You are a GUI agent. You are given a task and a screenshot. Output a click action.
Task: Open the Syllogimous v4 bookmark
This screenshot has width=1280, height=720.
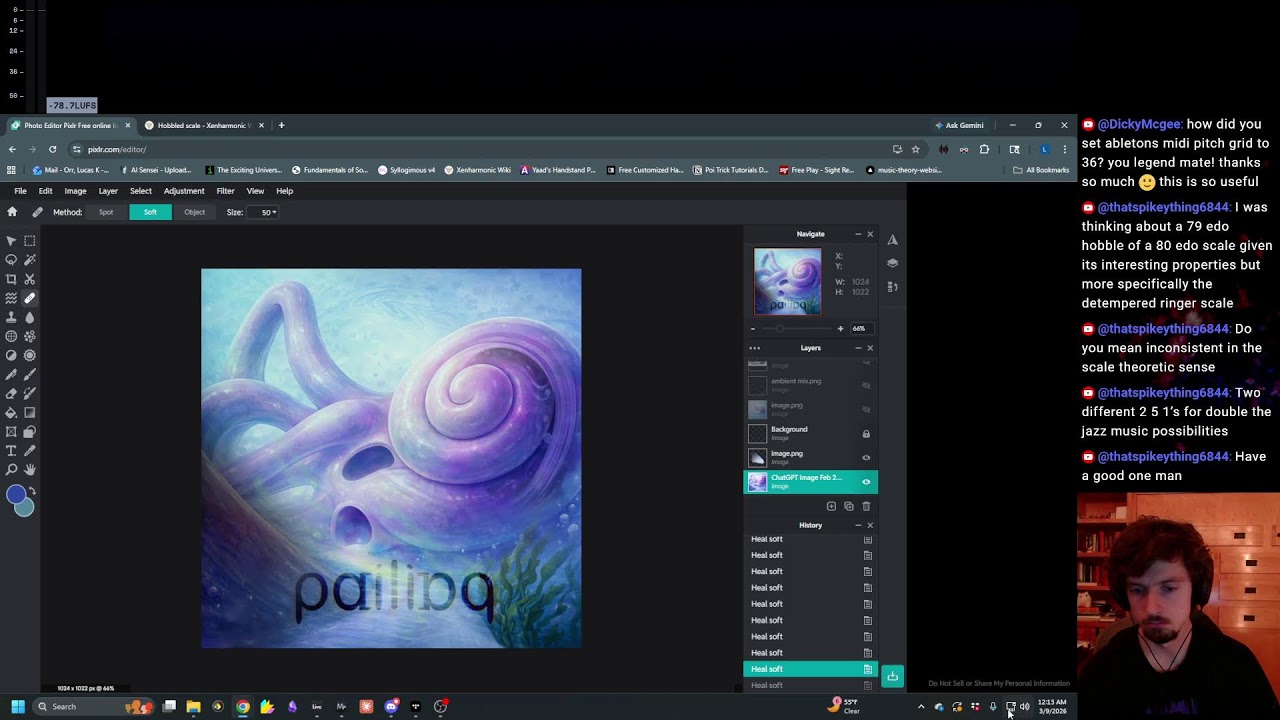pos(406,170)
